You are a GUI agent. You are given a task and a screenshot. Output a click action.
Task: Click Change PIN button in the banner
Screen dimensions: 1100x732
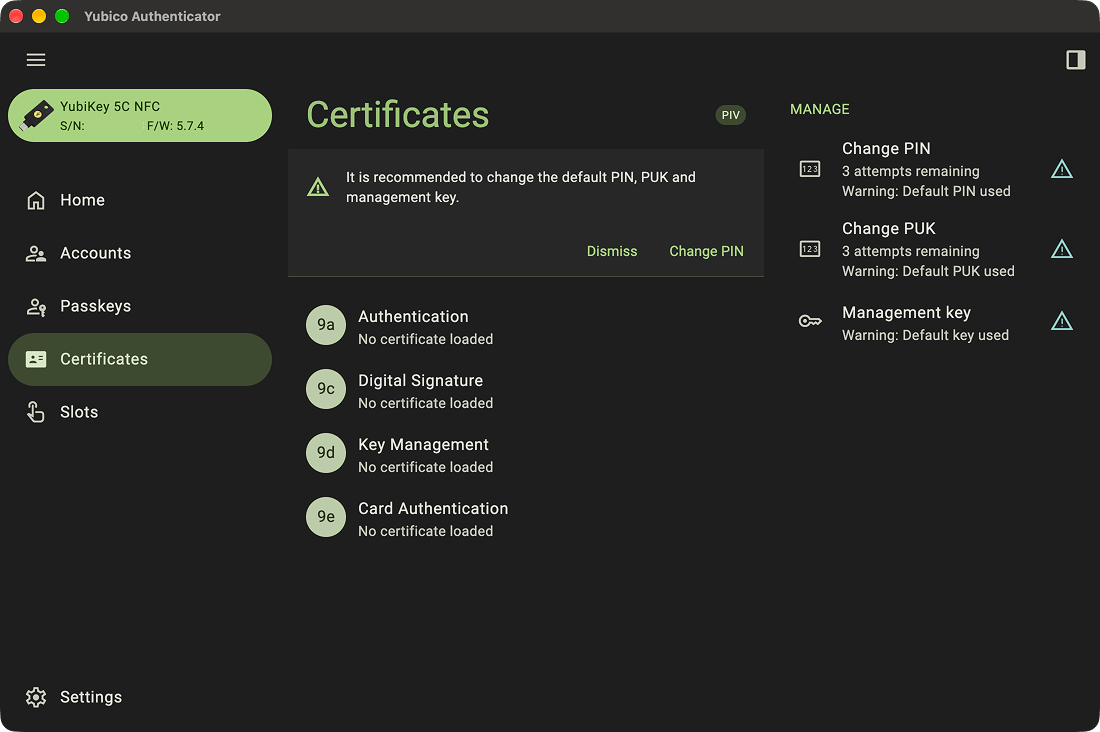706,251
